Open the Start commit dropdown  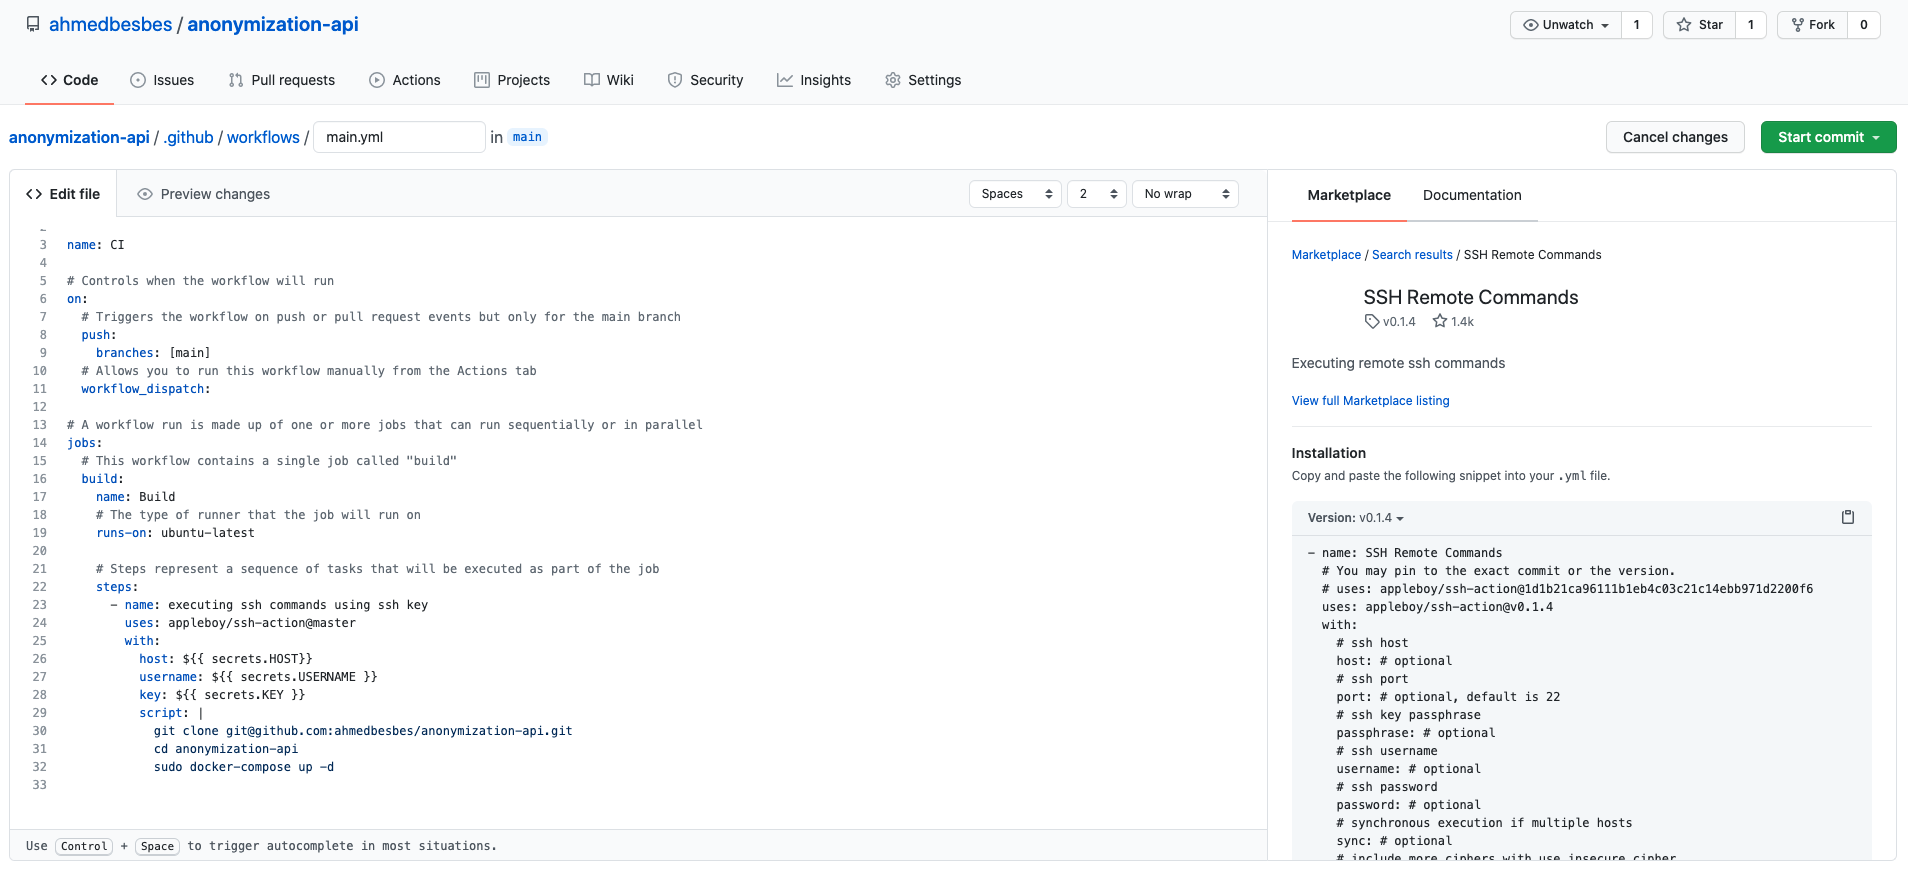click(1828, 137)
